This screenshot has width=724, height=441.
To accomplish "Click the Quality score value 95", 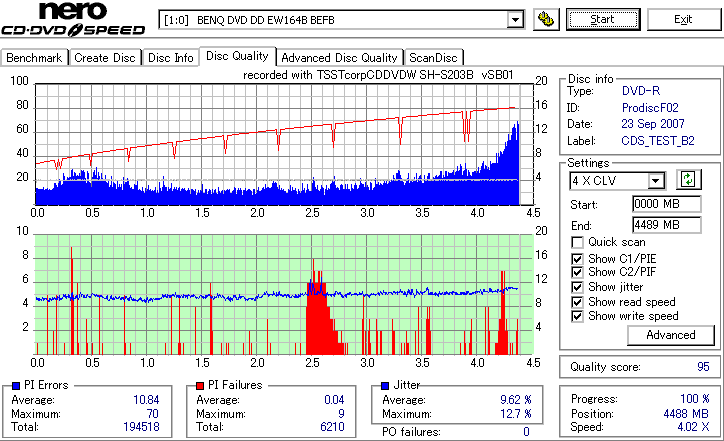I will tap(703, 367).
